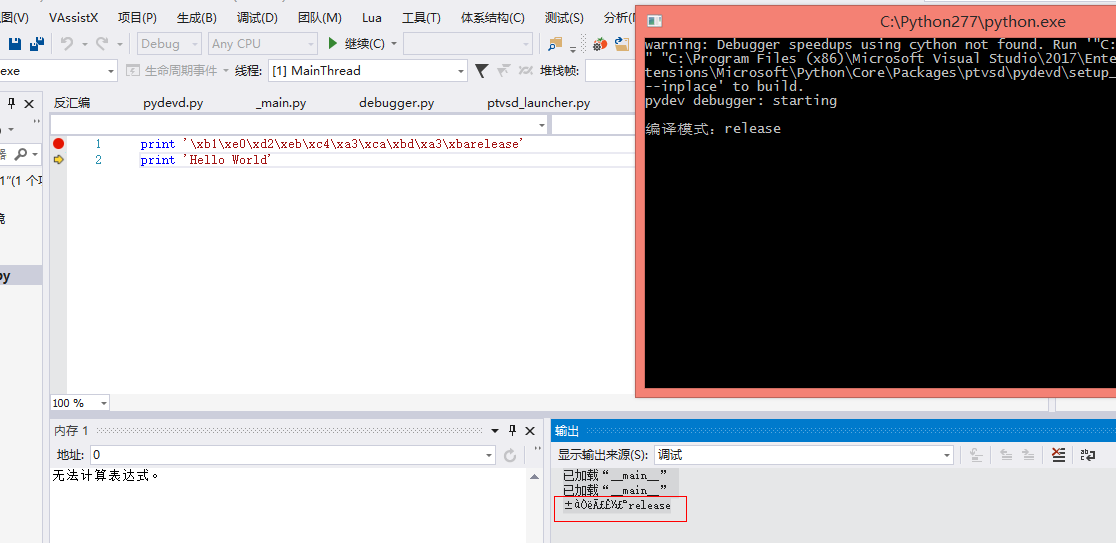Close the Memory 1 panel
This screenshot has width=1116, height=543.
[530, 431]
